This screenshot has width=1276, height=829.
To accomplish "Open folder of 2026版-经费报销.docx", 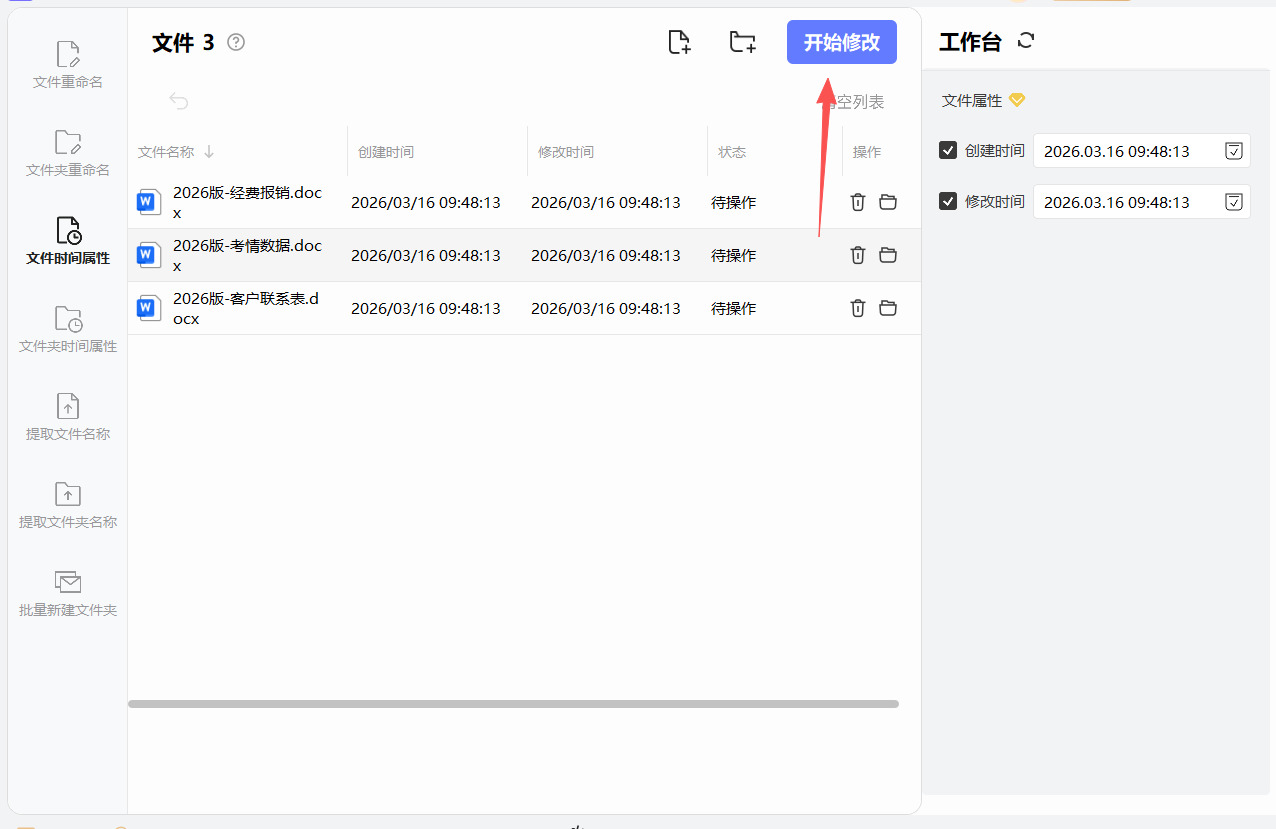I will [x=888, y=202].
